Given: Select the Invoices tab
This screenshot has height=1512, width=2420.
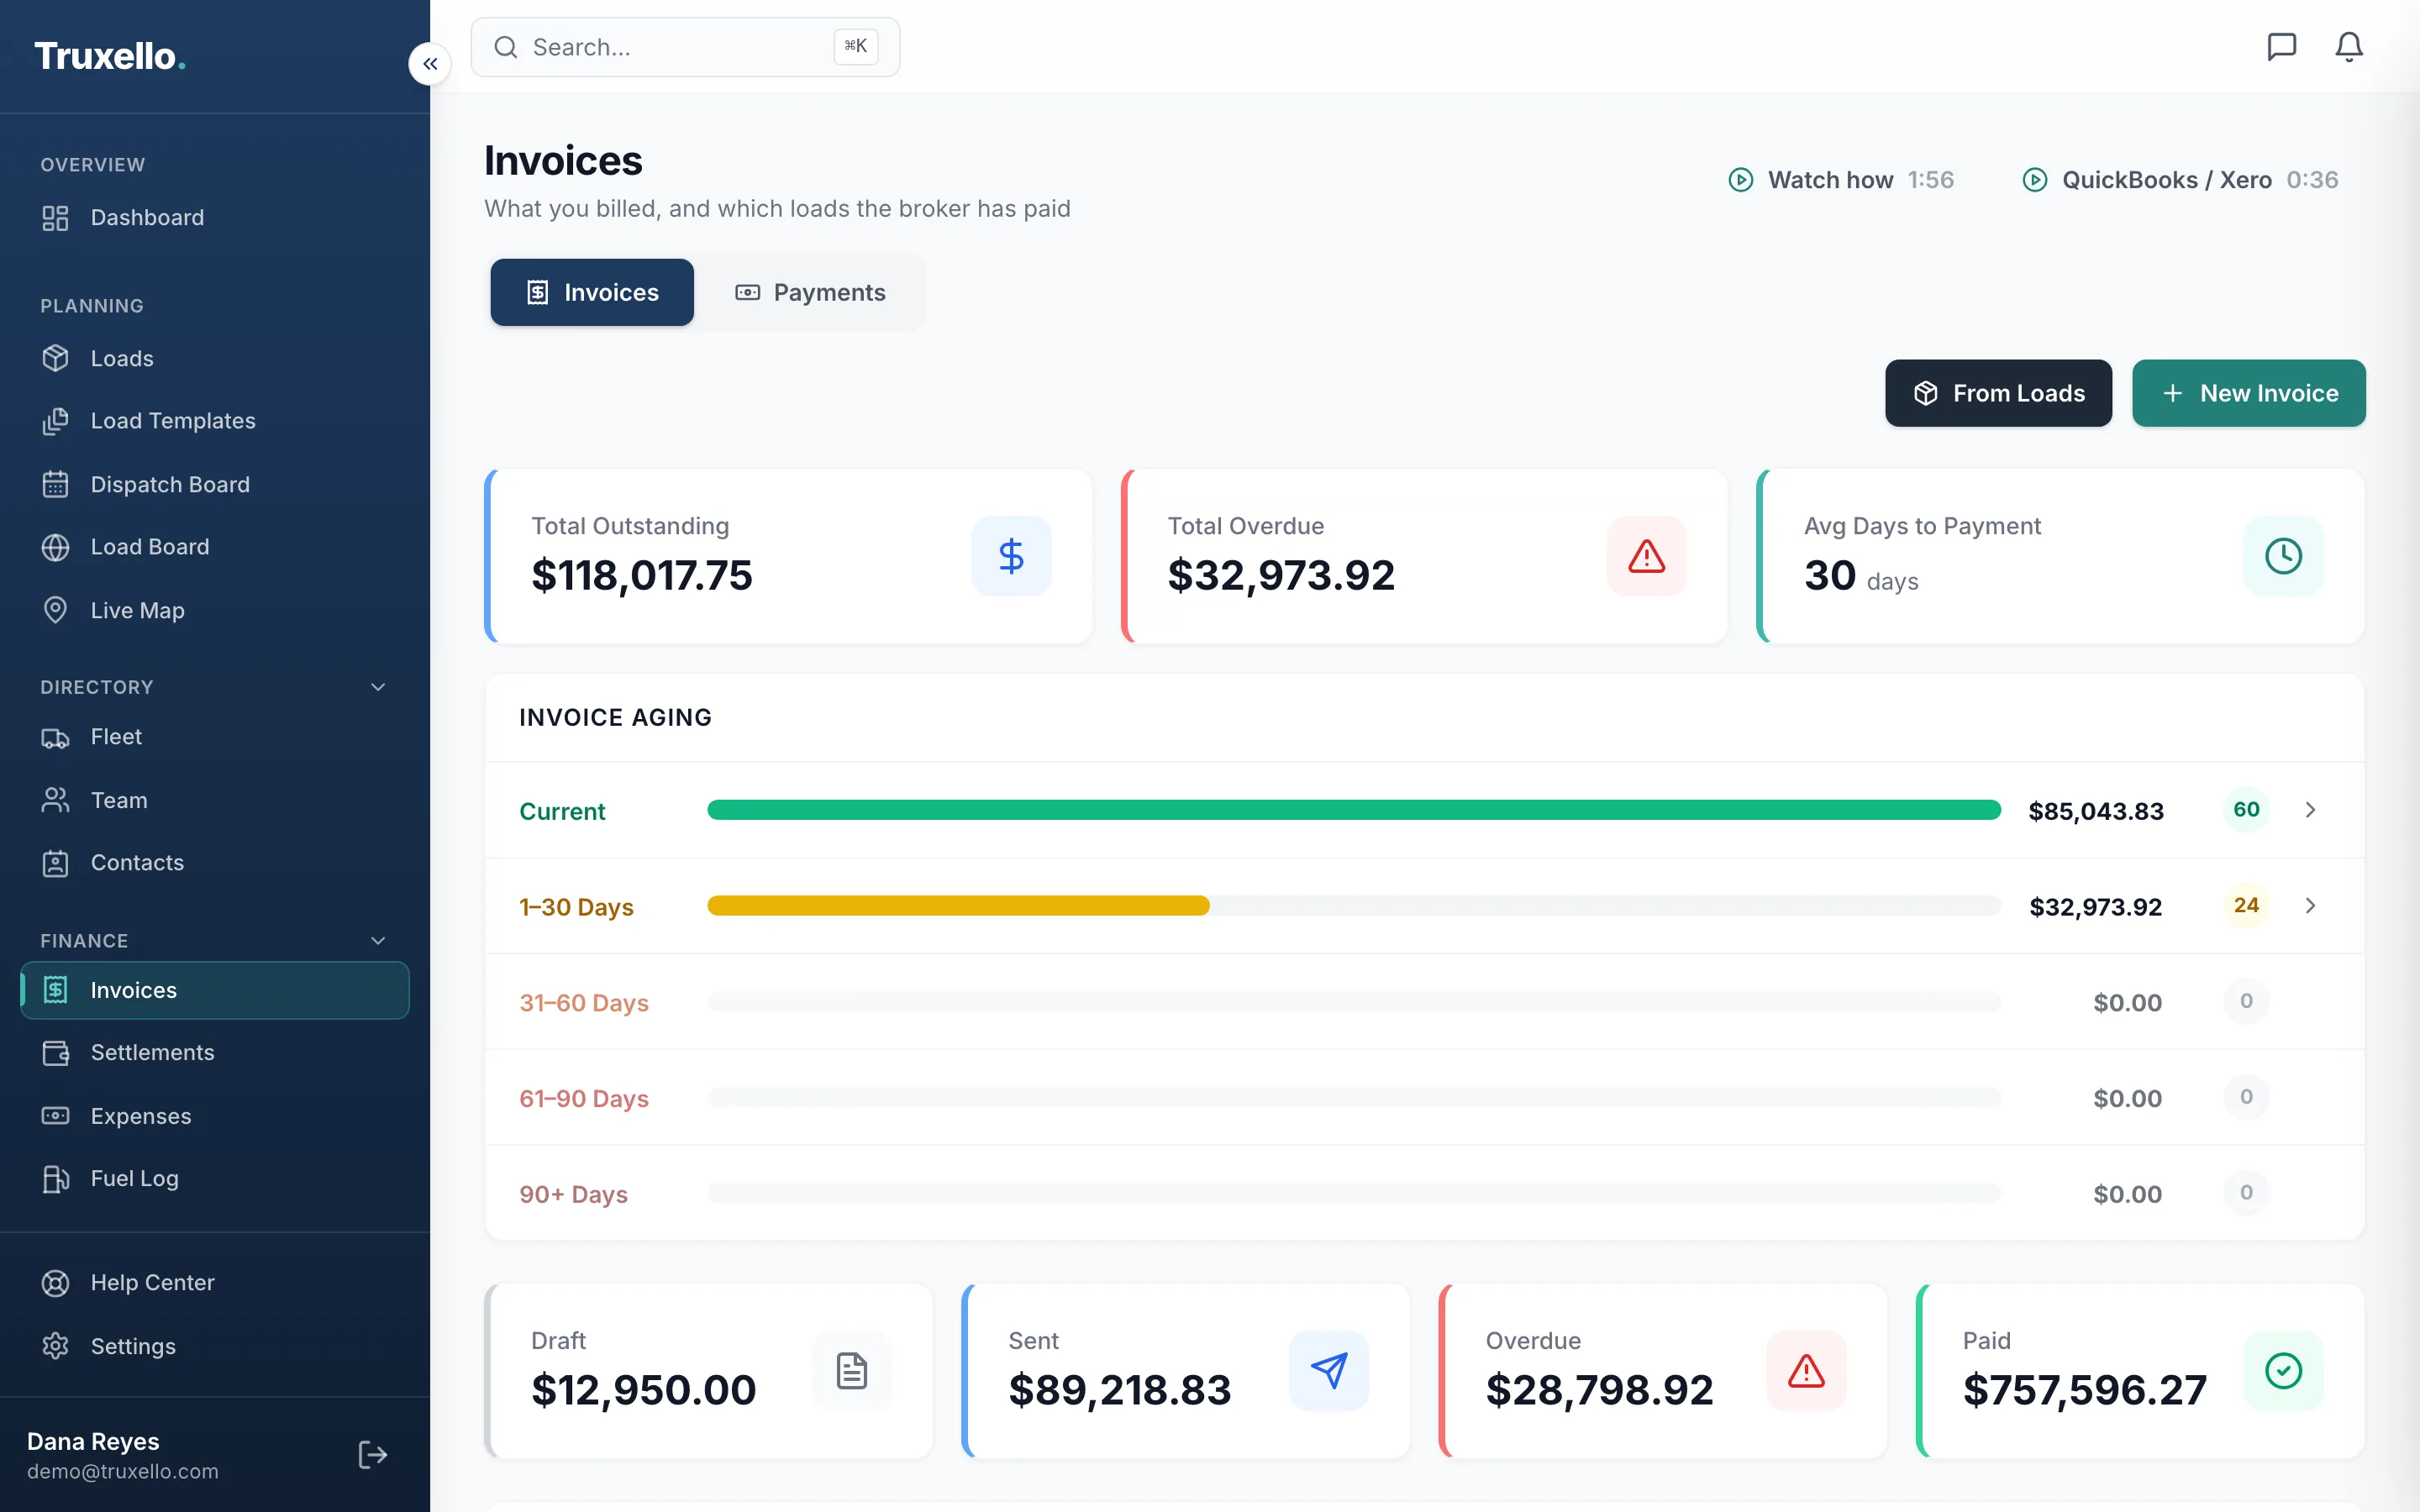Looking at the screenshot, I should point(592,292).
